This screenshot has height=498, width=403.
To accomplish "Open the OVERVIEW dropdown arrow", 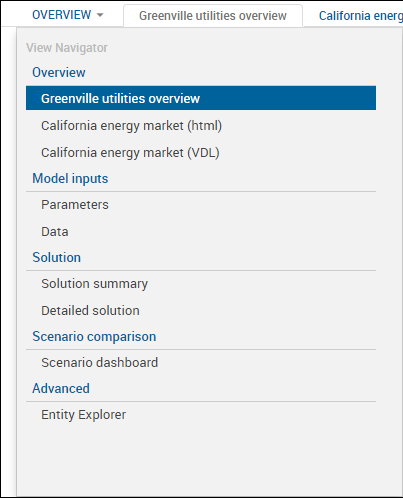I will coord(100,15).
